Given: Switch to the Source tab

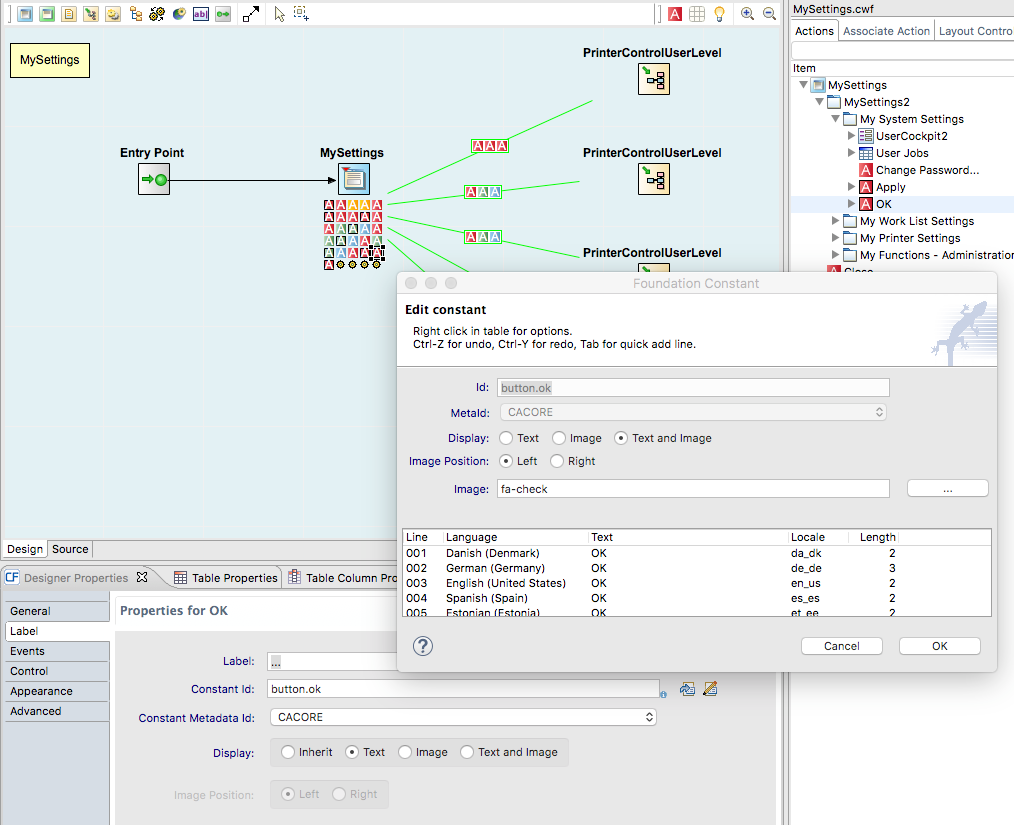Looking at the screenshot, I should click(70, 549).
